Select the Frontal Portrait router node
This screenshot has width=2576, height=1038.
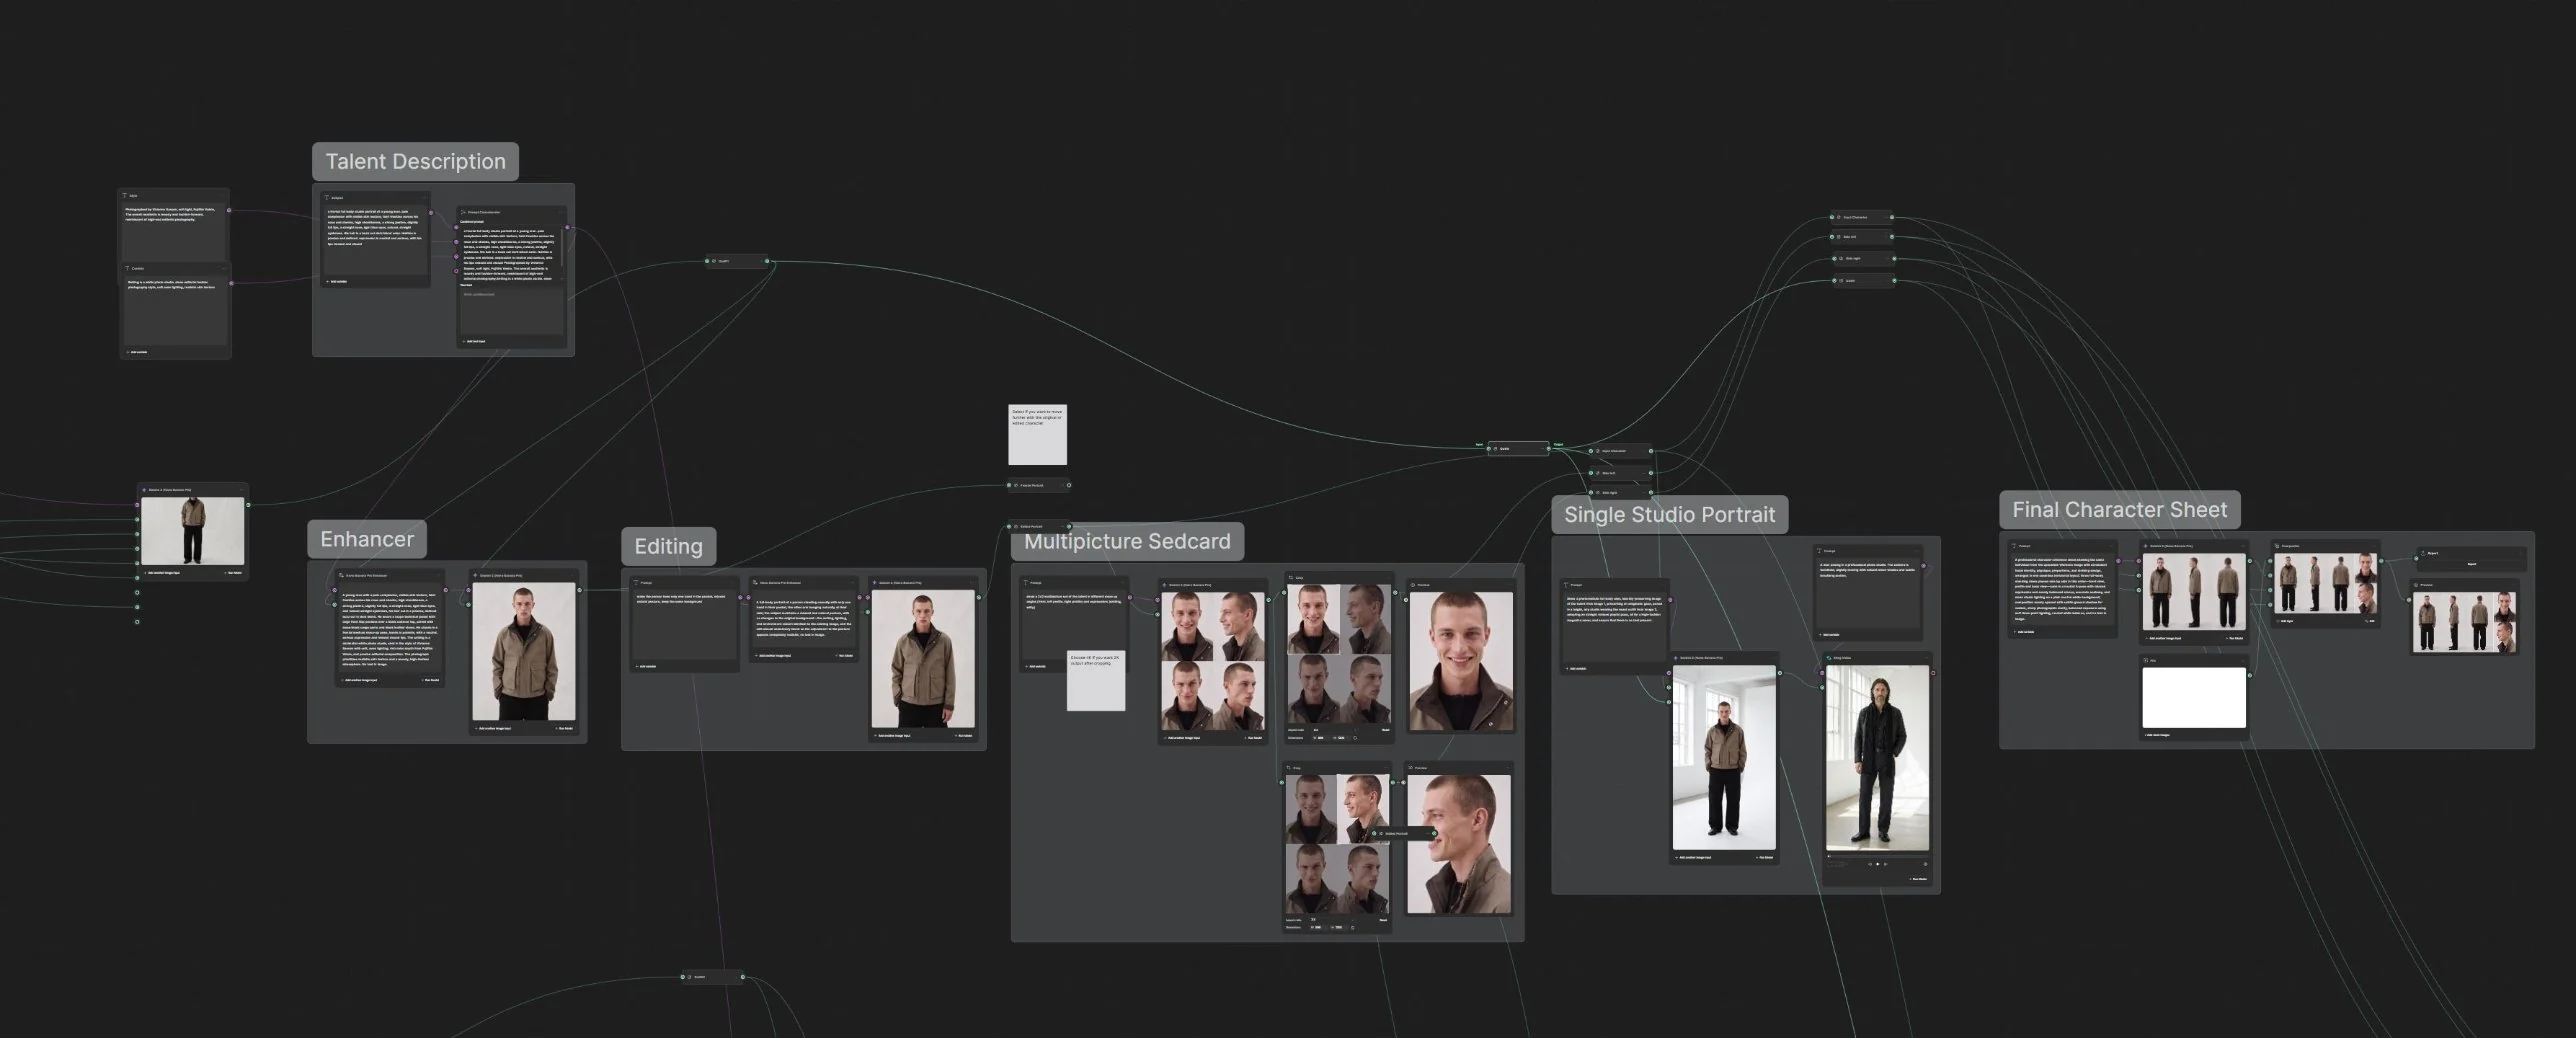1039,485
